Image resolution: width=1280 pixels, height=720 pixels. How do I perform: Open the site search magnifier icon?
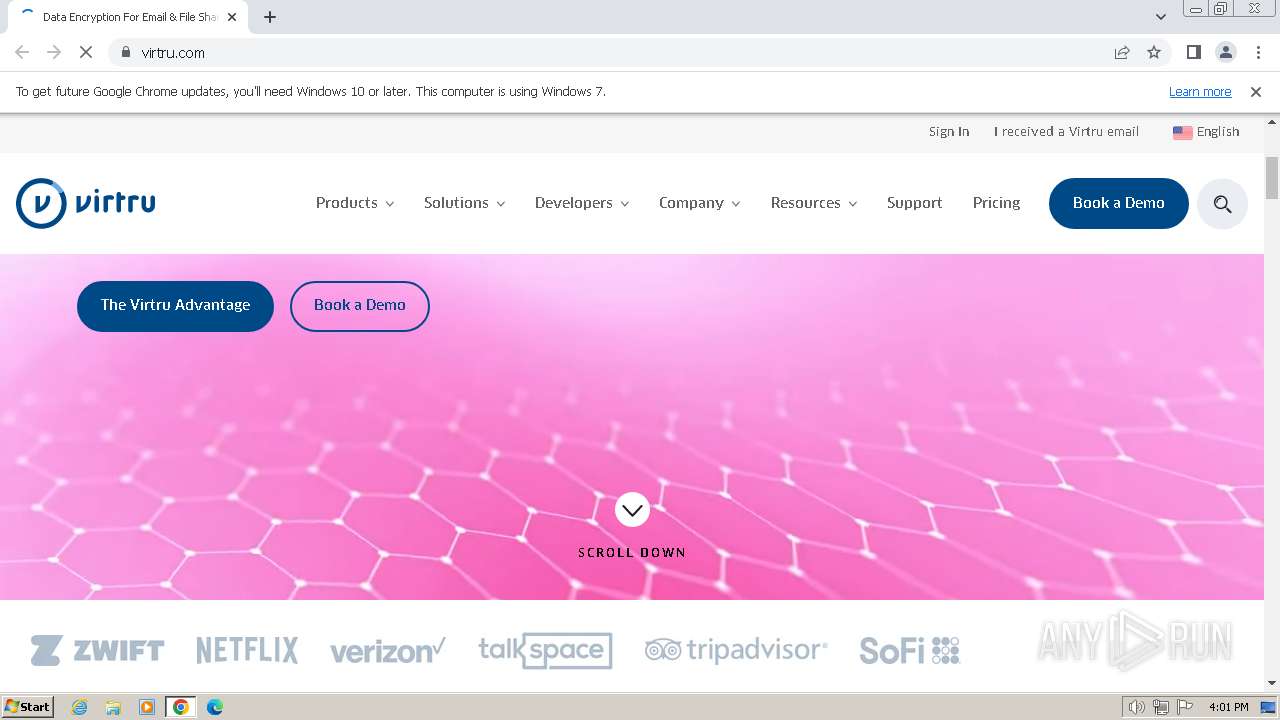[1222, 204]
